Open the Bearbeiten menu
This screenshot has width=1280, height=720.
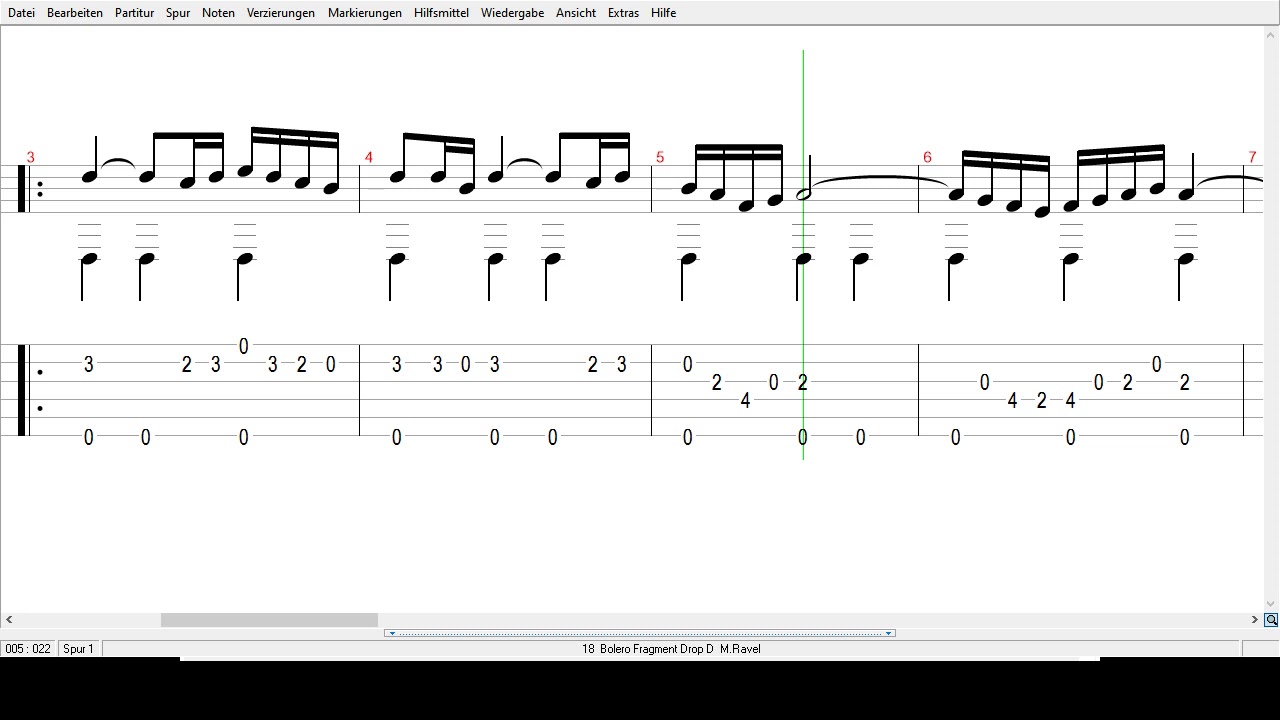[75, 13]
